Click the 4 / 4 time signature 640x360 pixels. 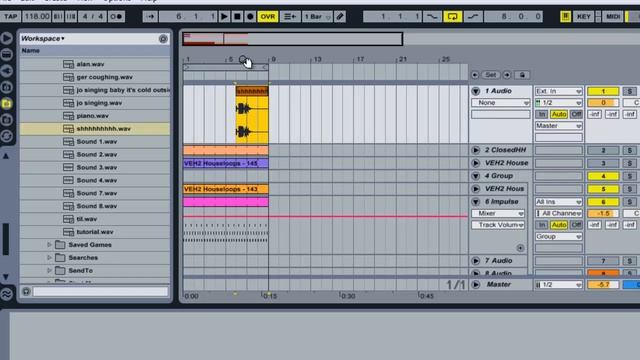(93, 17)
